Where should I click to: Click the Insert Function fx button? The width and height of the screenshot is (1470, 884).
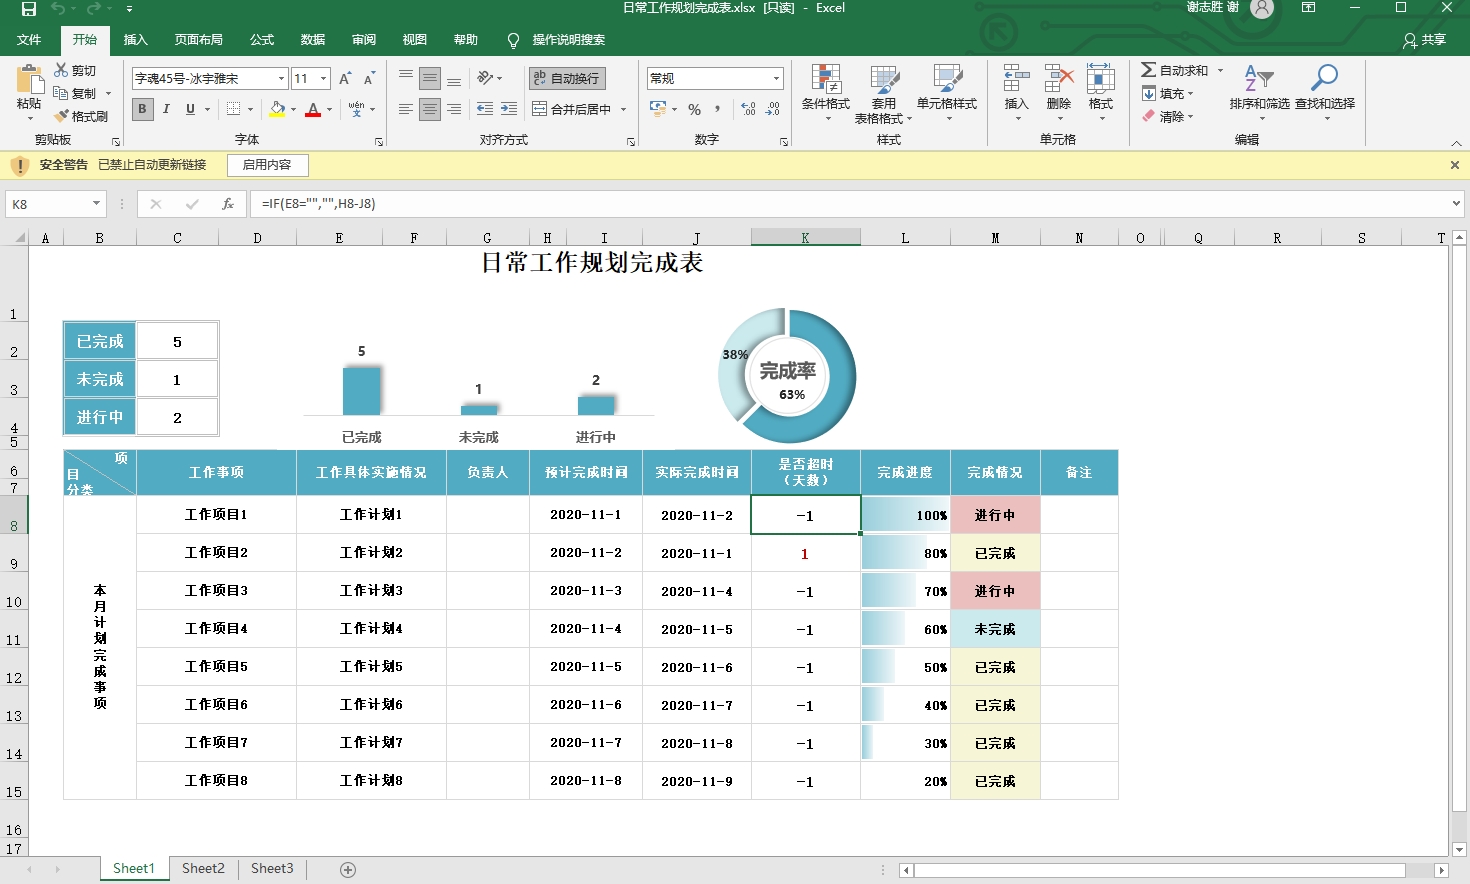coord(228,204)
